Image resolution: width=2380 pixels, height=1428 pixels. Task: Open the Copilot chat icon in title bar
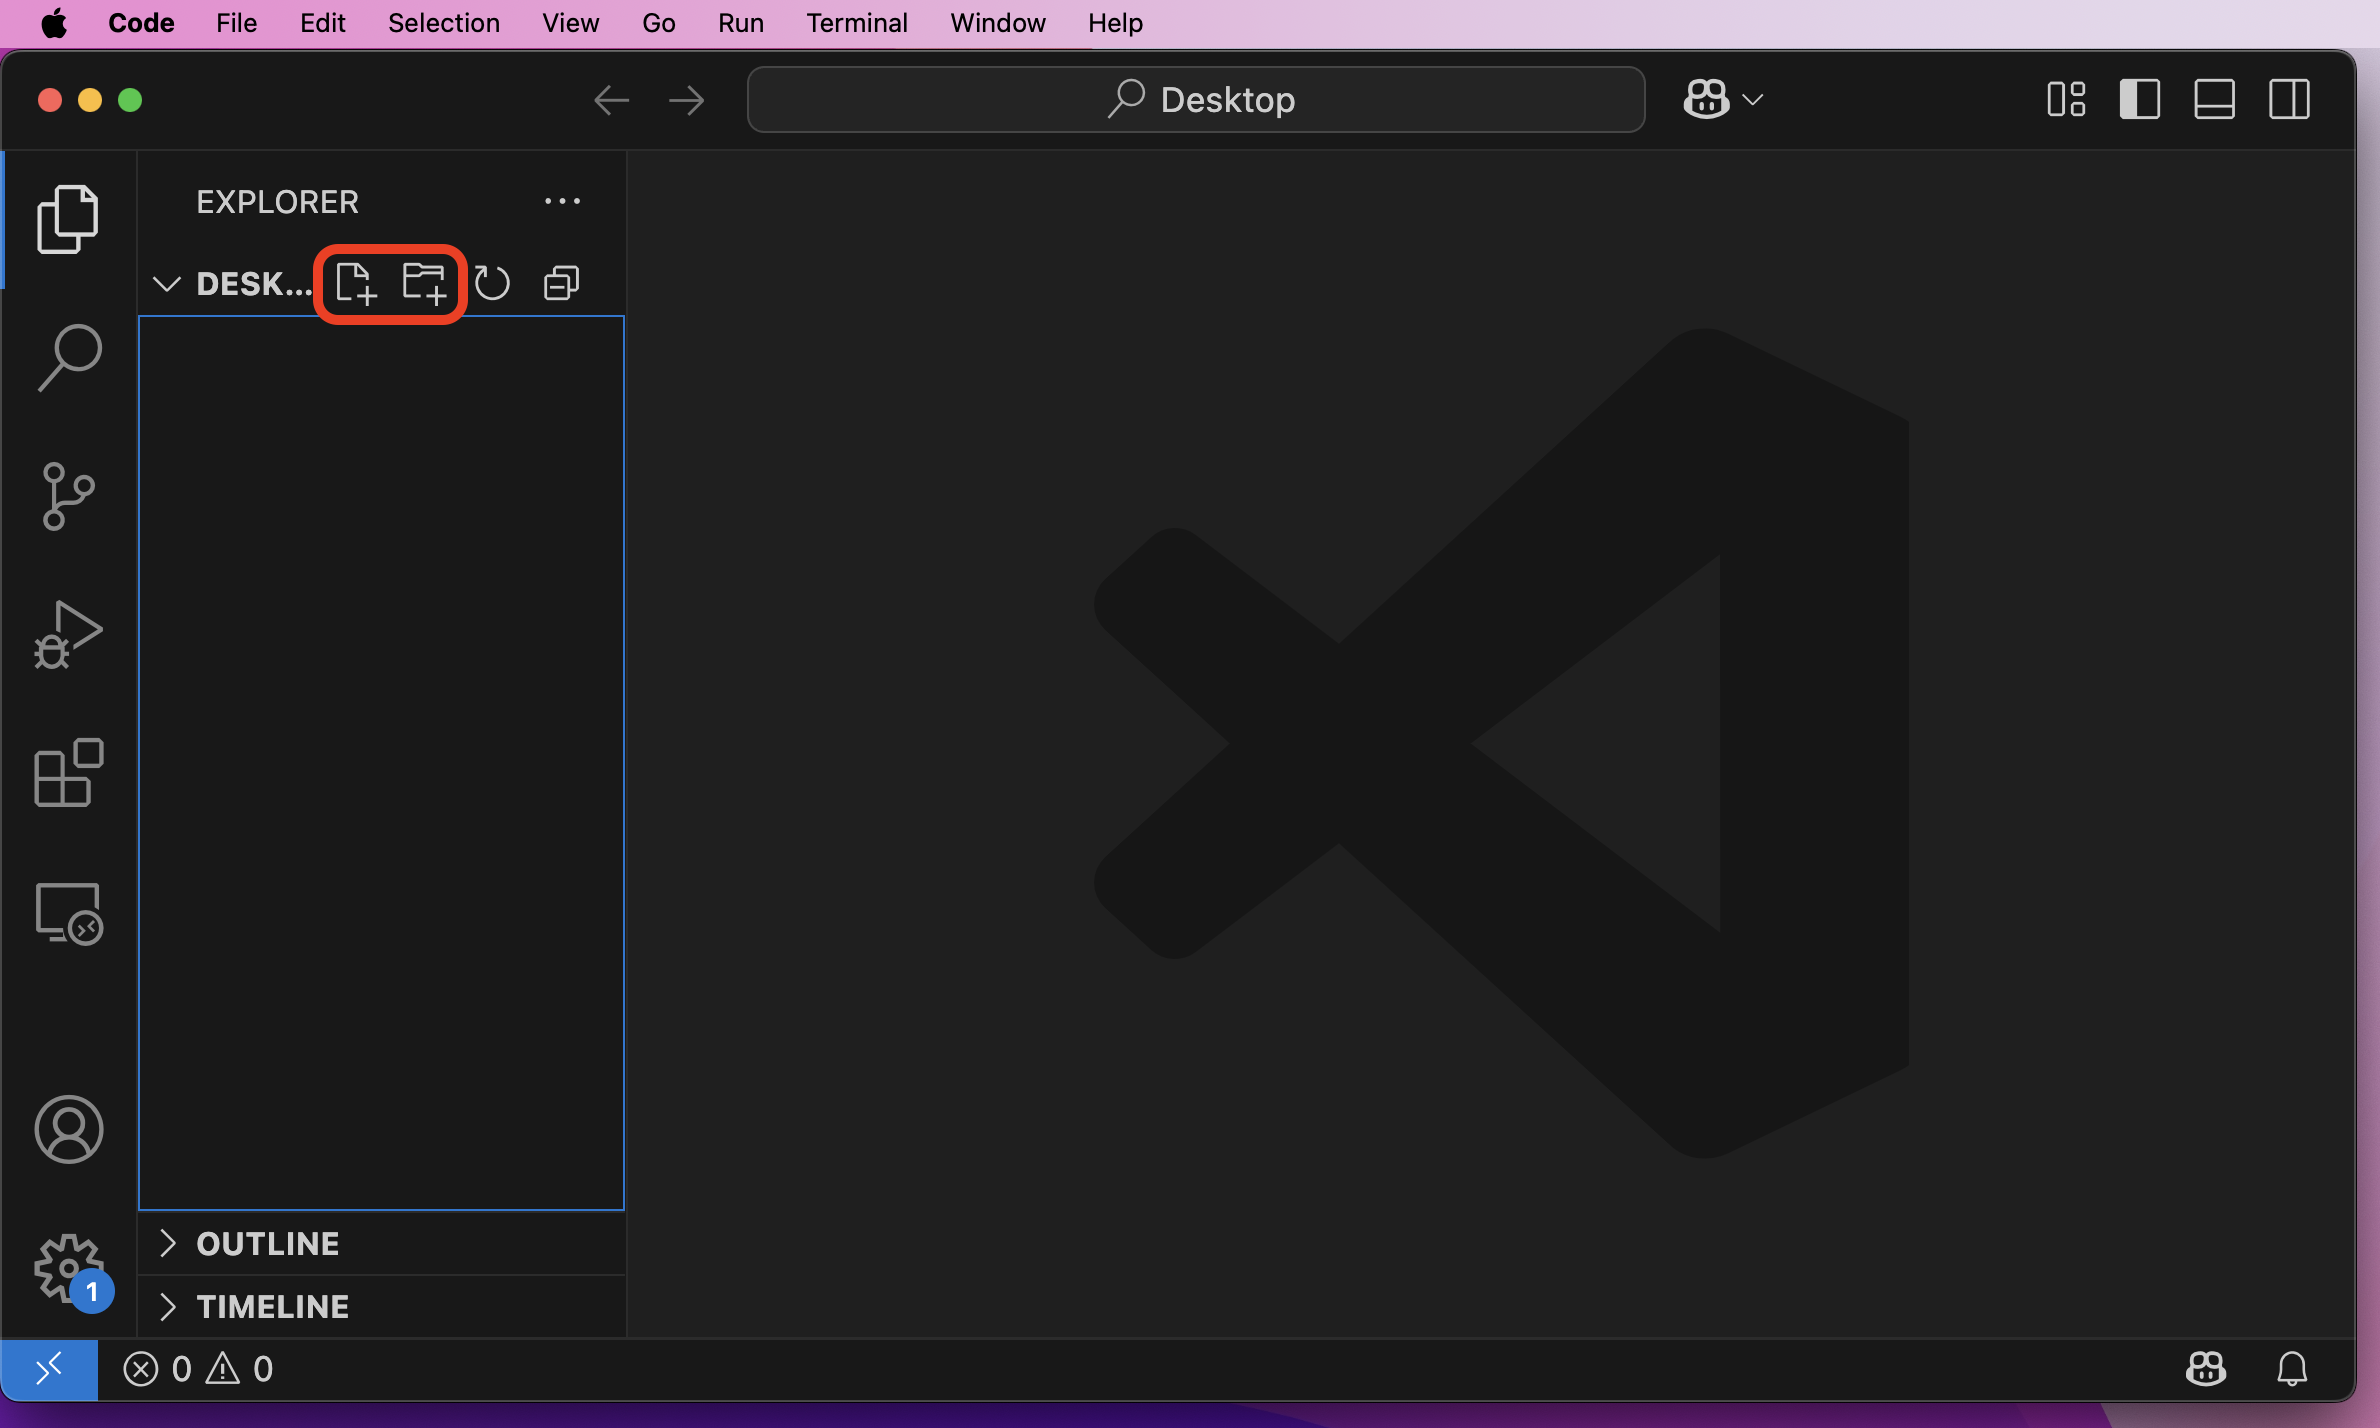[x=1706, y=100]
